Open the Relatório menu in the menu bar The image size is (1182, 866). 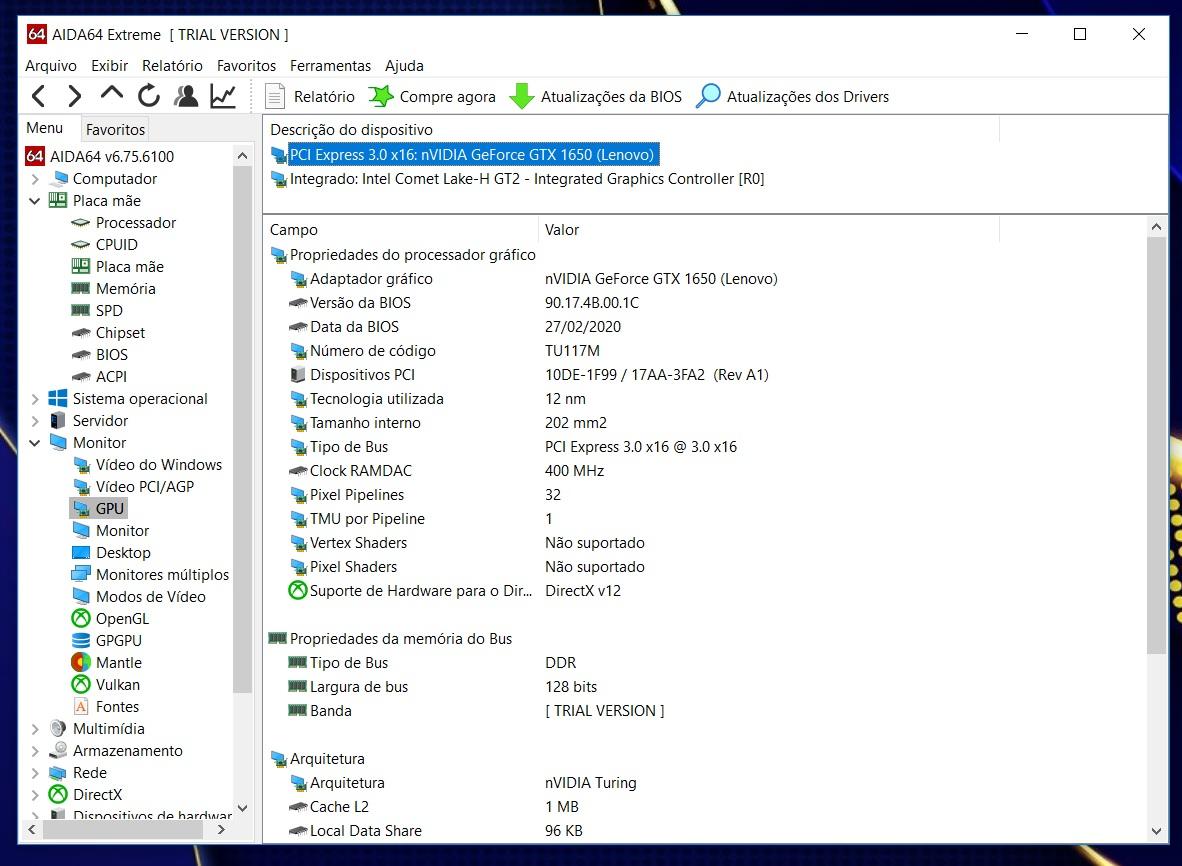172,66
